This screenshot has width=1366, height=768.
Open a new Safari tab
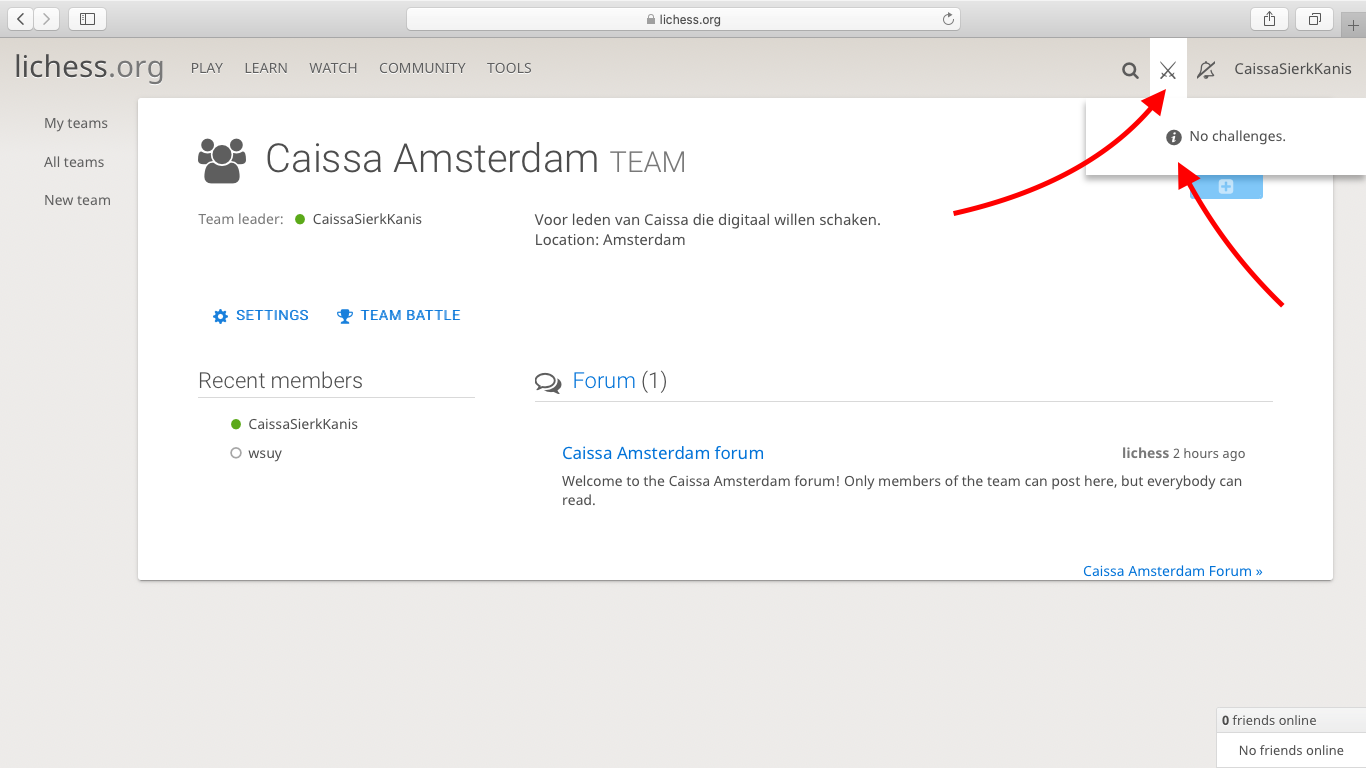(1353, 25)
